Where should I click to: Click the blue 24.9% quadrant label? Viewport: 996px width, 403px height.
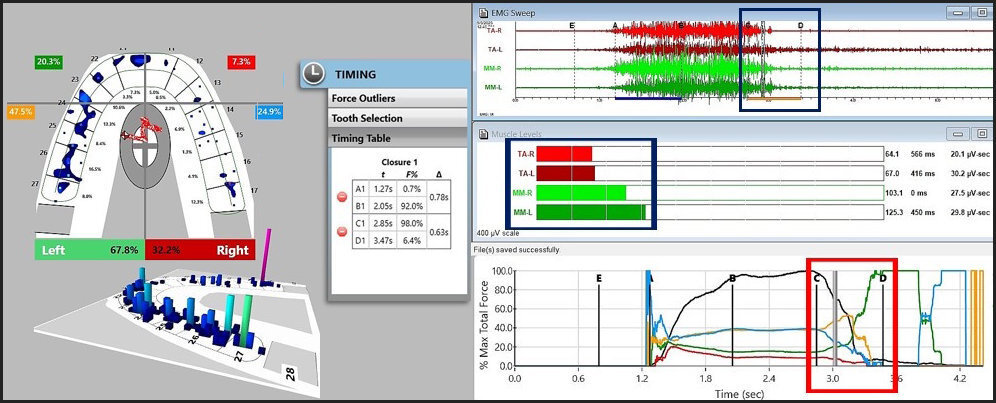click(x=267, y=112)
